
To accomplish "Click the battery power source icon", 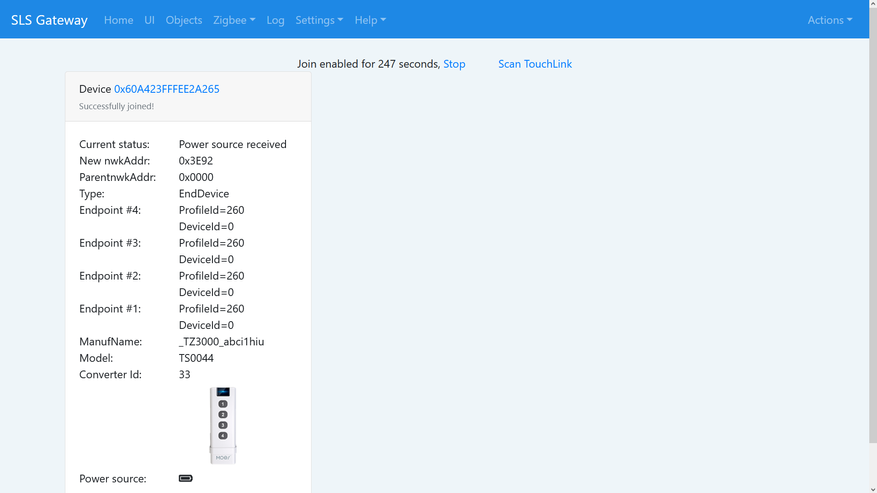I will click(185, 479).
